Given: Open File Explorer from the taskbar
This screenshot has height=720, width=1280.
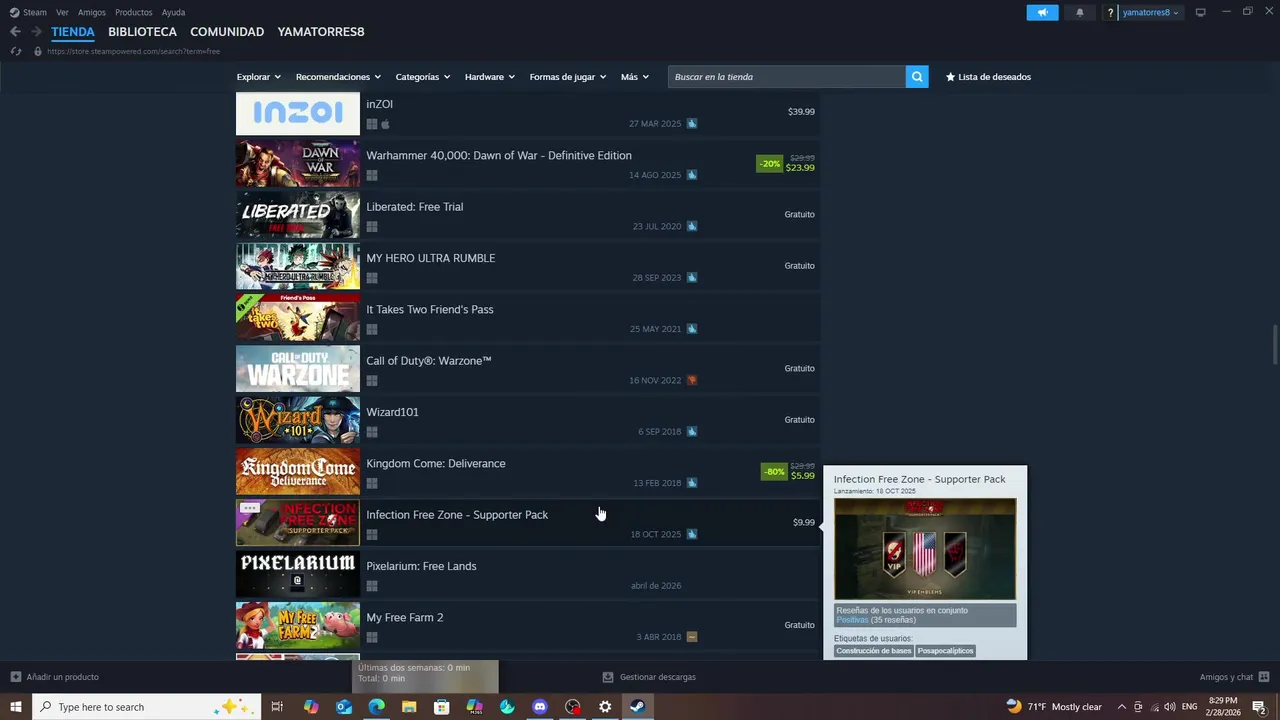Looking at the screenshot, I should tap(409, 707).
